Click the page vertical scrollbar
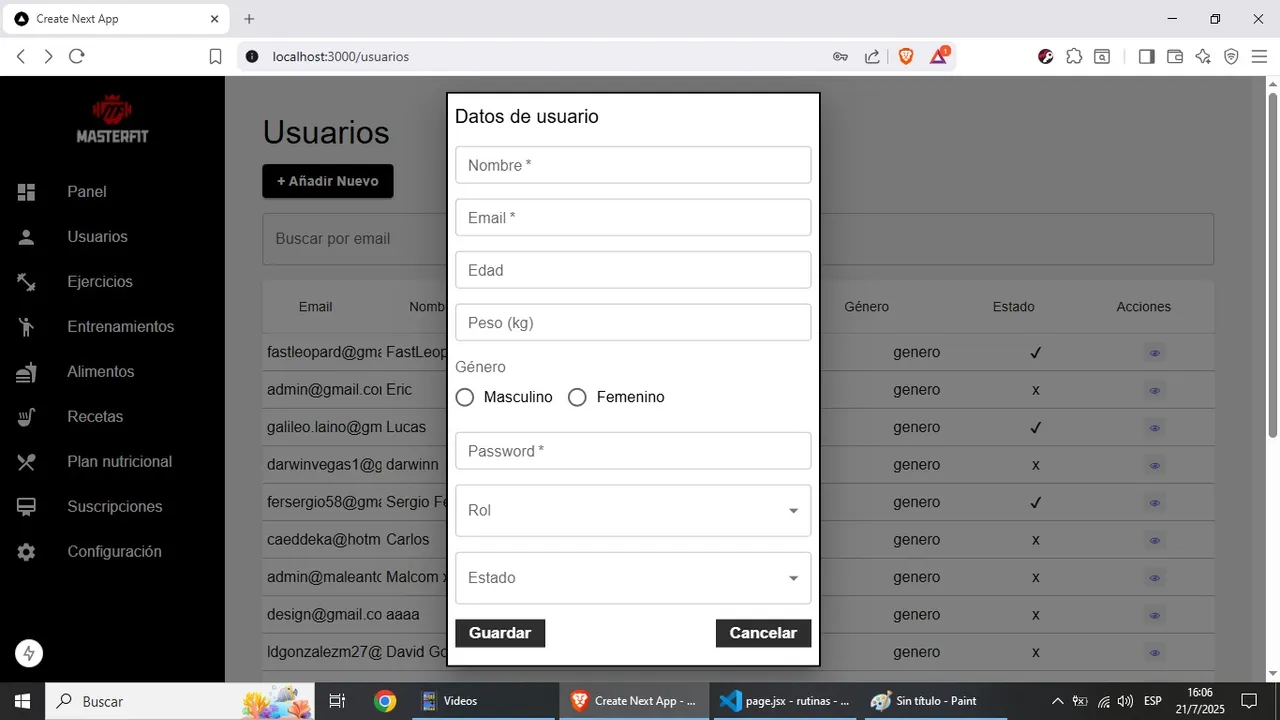Image resolution: width=1280 pixels, height=720 pixels. point(1273,265)
